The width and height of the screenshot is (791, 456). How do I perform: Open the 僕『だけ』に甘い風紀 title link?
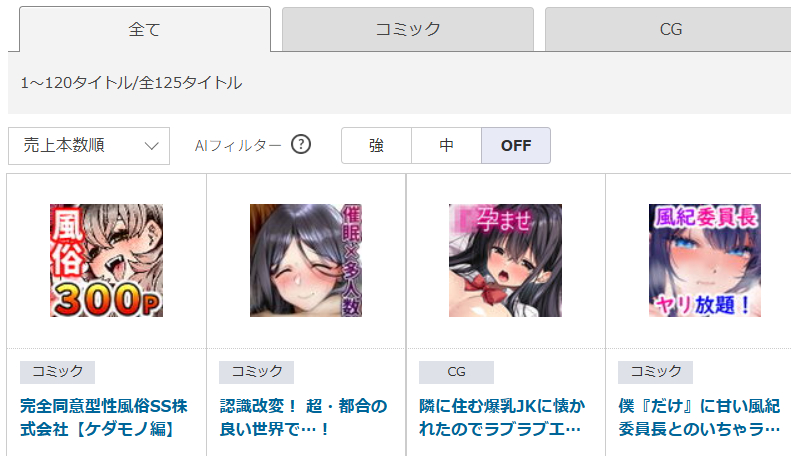(x=699, y=418)
